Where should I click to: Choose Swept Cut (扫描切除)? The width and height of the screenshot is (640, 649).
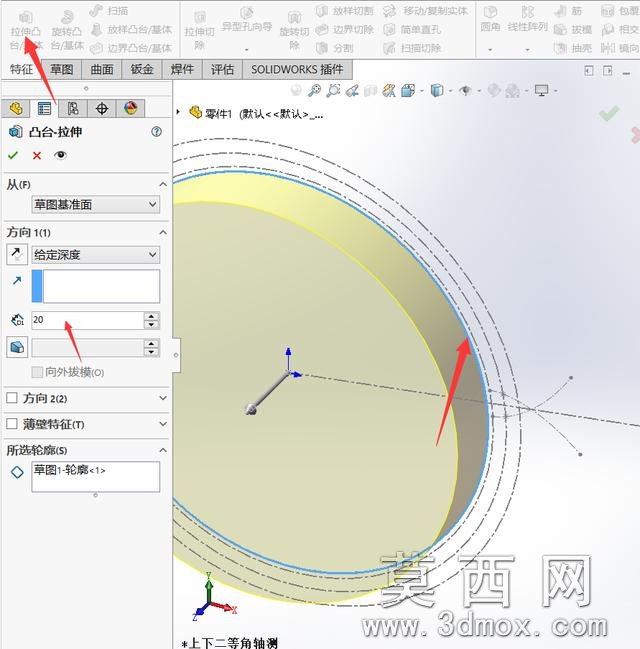pos(412,48)
